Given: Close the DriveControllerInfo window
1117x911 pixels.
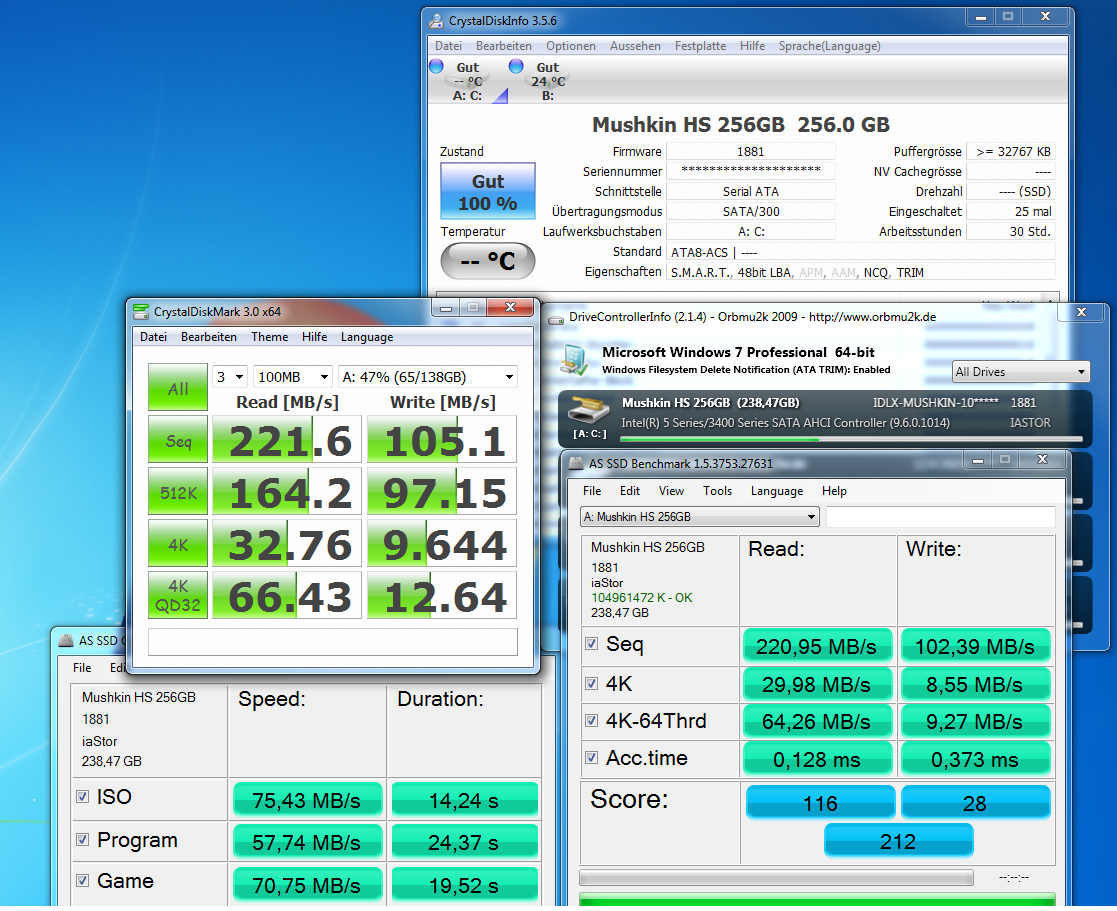Looking at the screenshot, I should [x=1081, y=312].
